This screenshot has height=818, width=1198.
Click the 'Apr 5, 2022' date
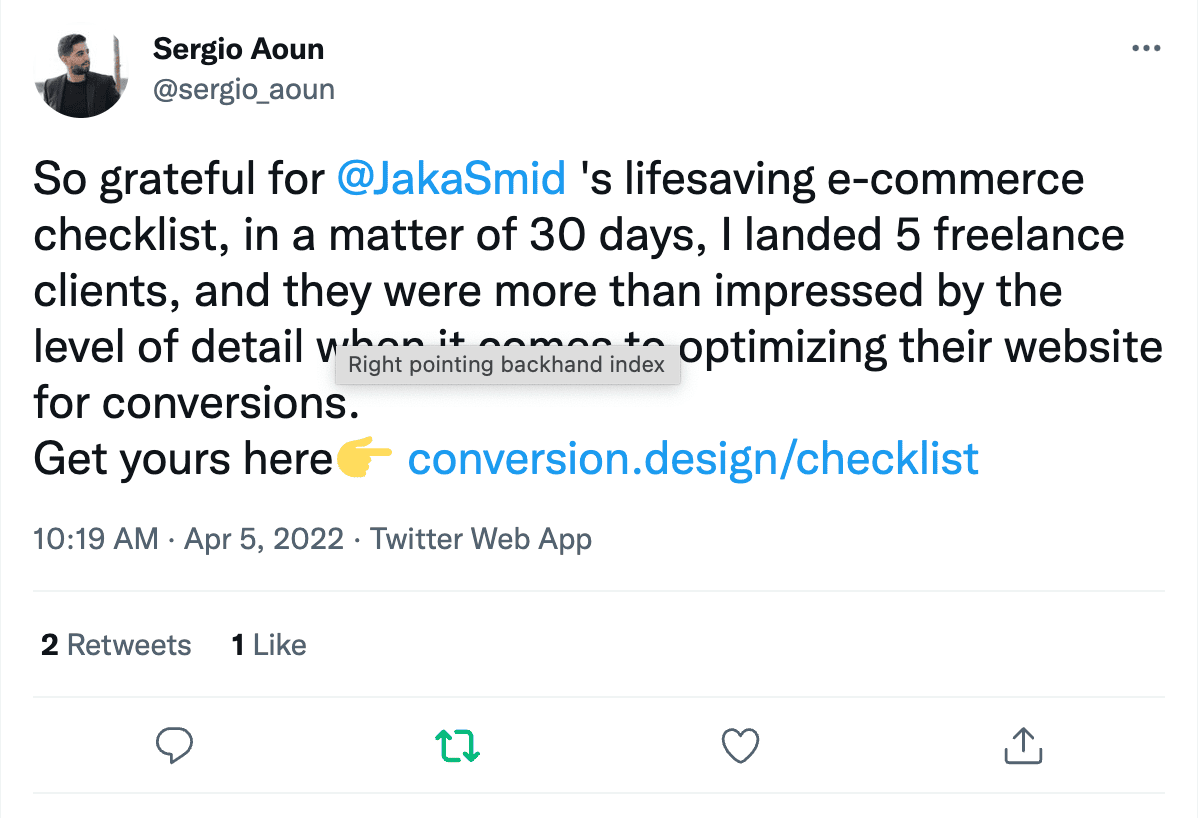tap(264, 539)
